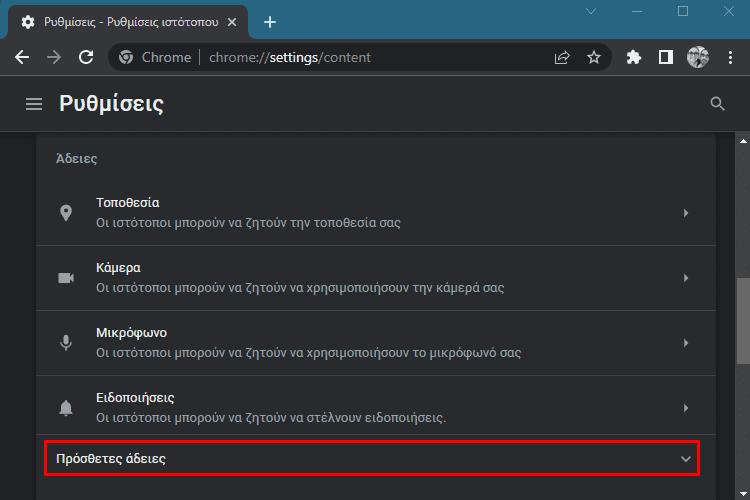Search settings with the magnifier icon
Screen dimensions: 750x500
pos(717,103)
